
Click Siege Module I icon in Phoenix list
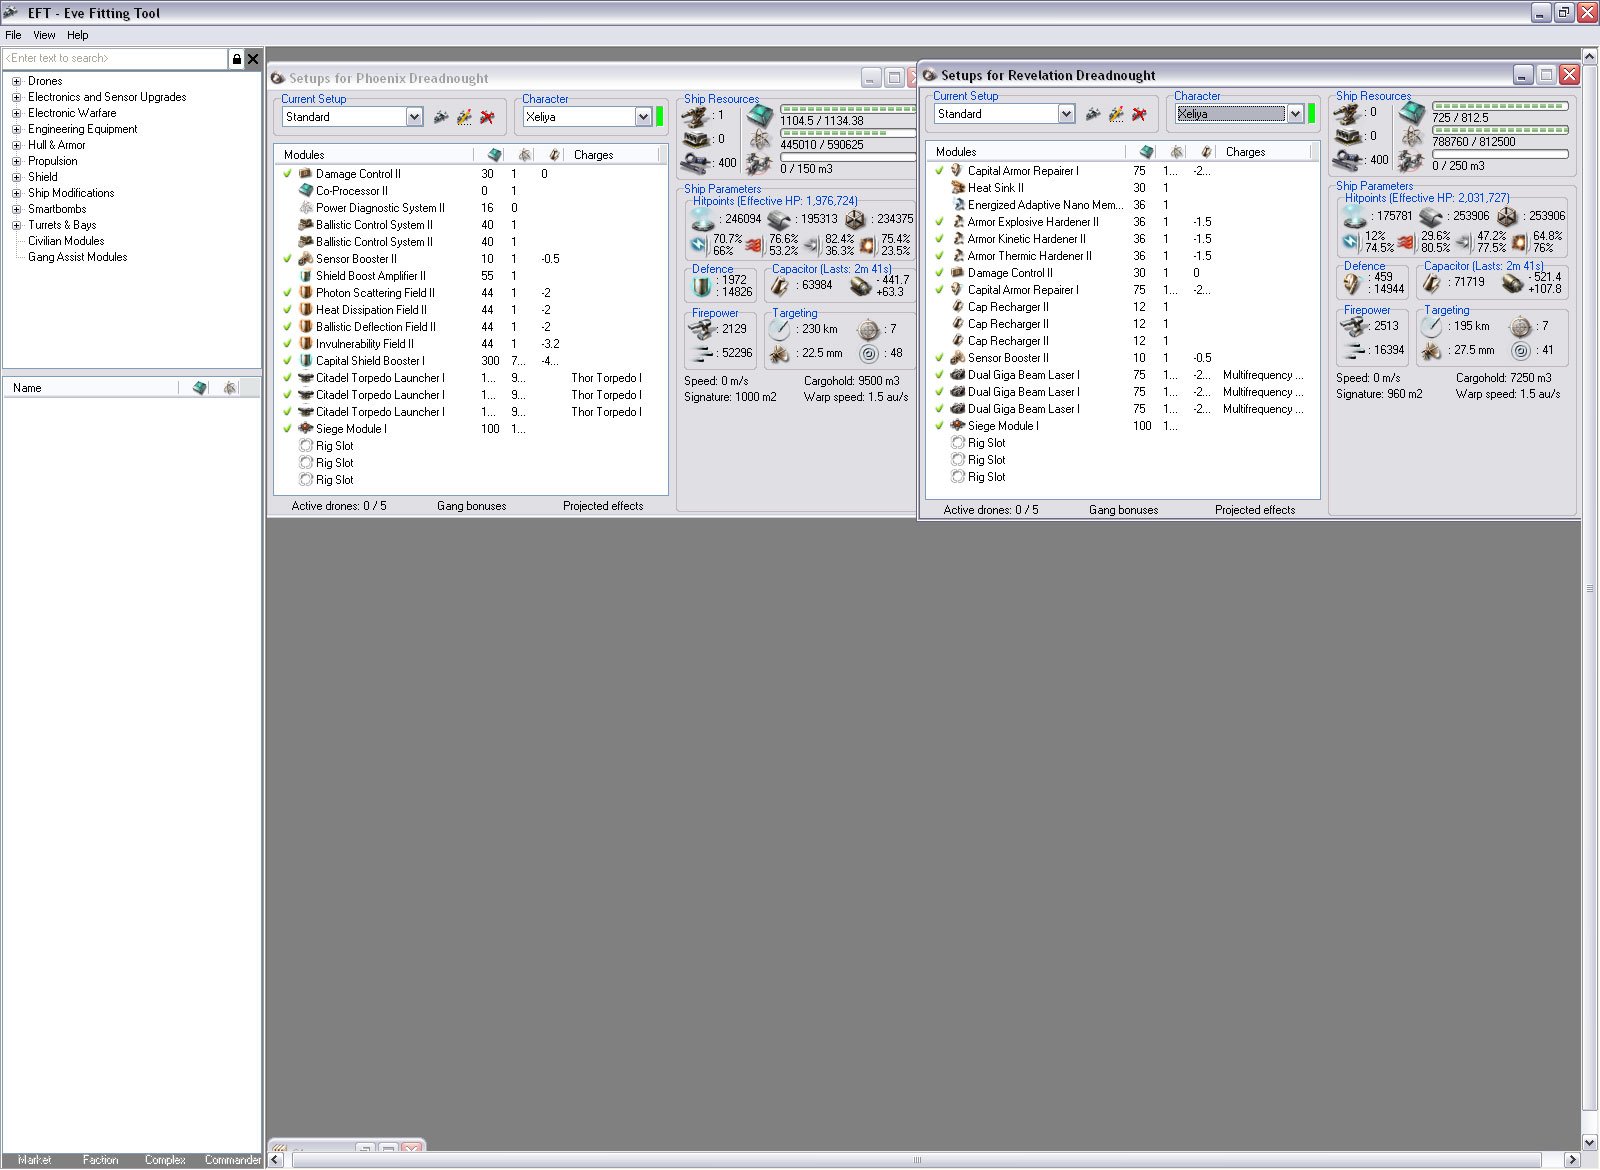tap(306, 429)
